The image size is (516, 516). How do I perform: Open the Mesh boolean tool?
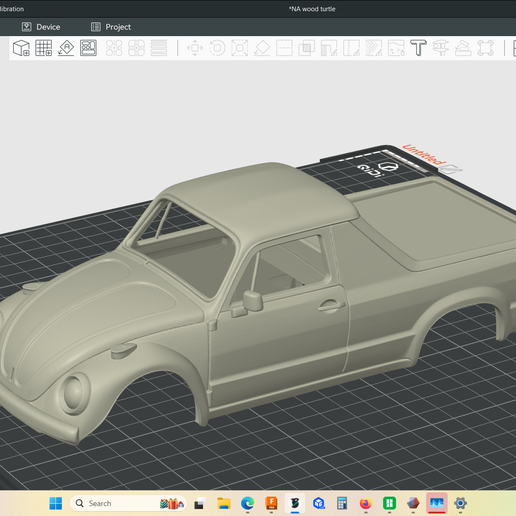pyautogui.click(x=307, y=48)
